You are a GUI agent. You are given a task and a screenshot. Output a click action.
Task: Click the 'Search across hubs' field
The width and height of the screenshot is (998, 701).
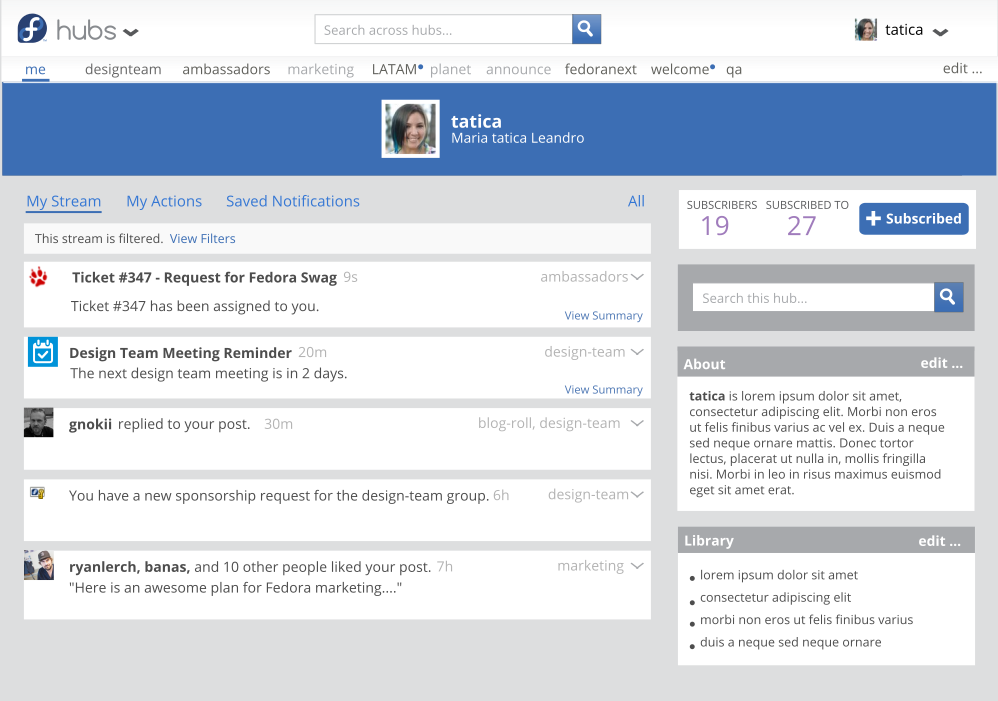[444, 29]
